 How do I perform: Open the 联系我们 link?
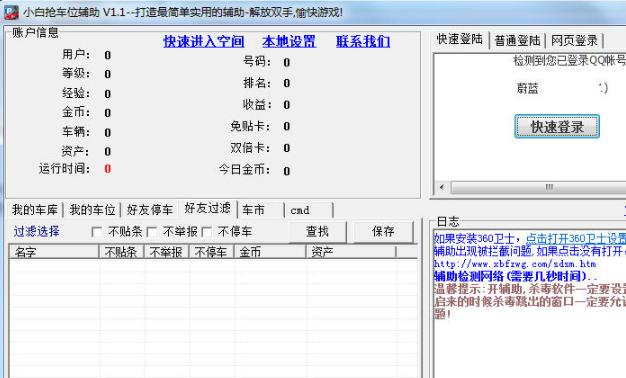363,42
